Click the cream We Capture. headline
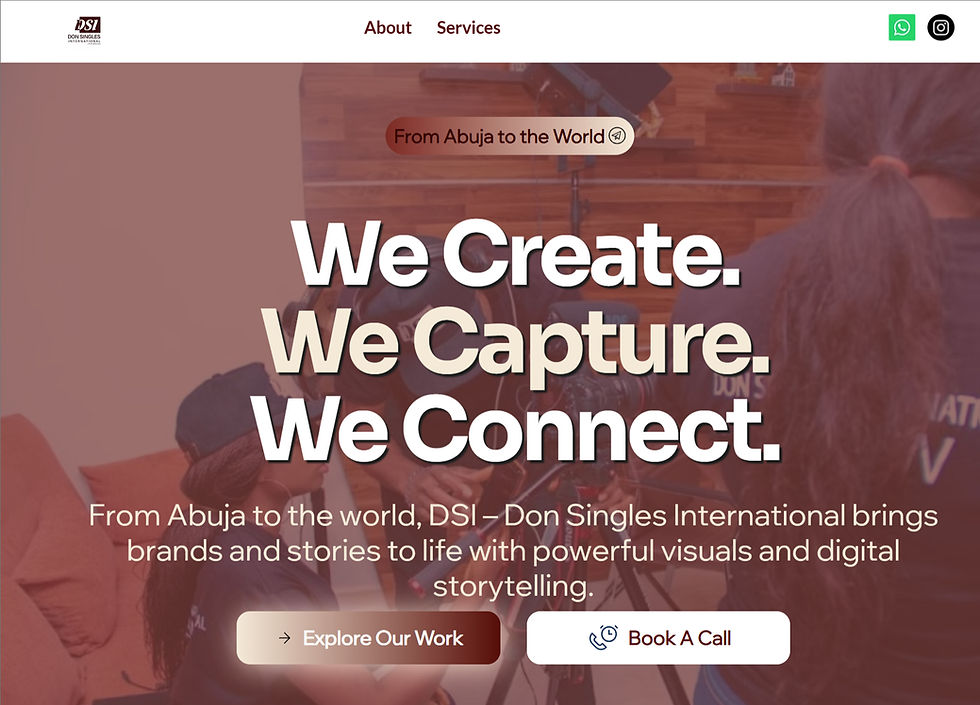 tap(516, 343)
